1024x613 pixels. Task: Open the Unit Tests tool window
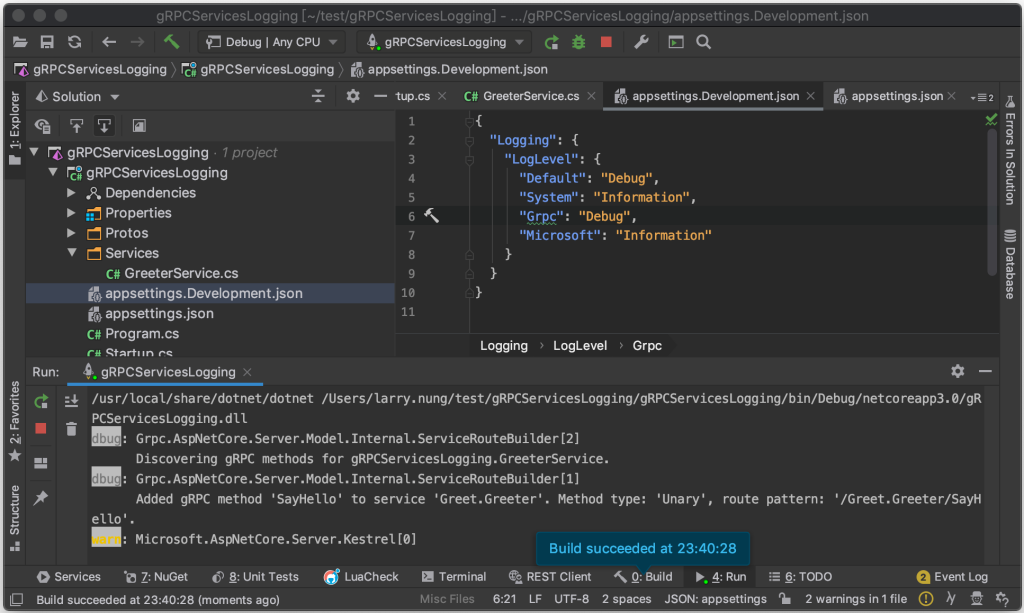point(255,577)
